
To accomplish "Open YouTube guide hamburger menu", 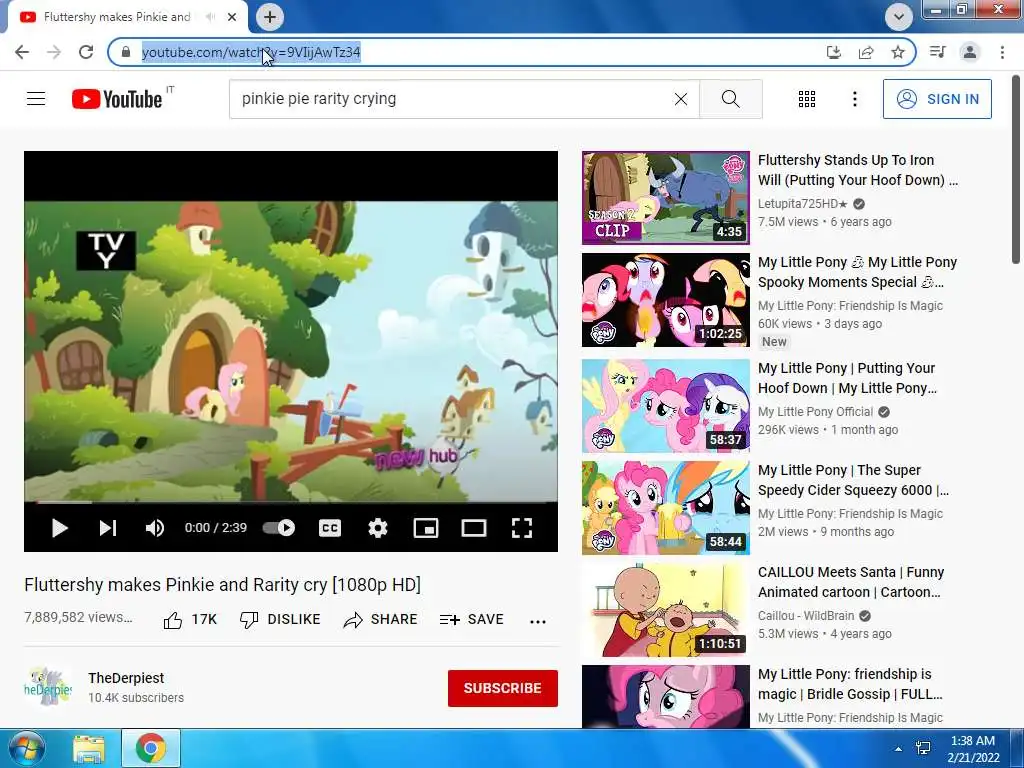I will click(36, 99).
